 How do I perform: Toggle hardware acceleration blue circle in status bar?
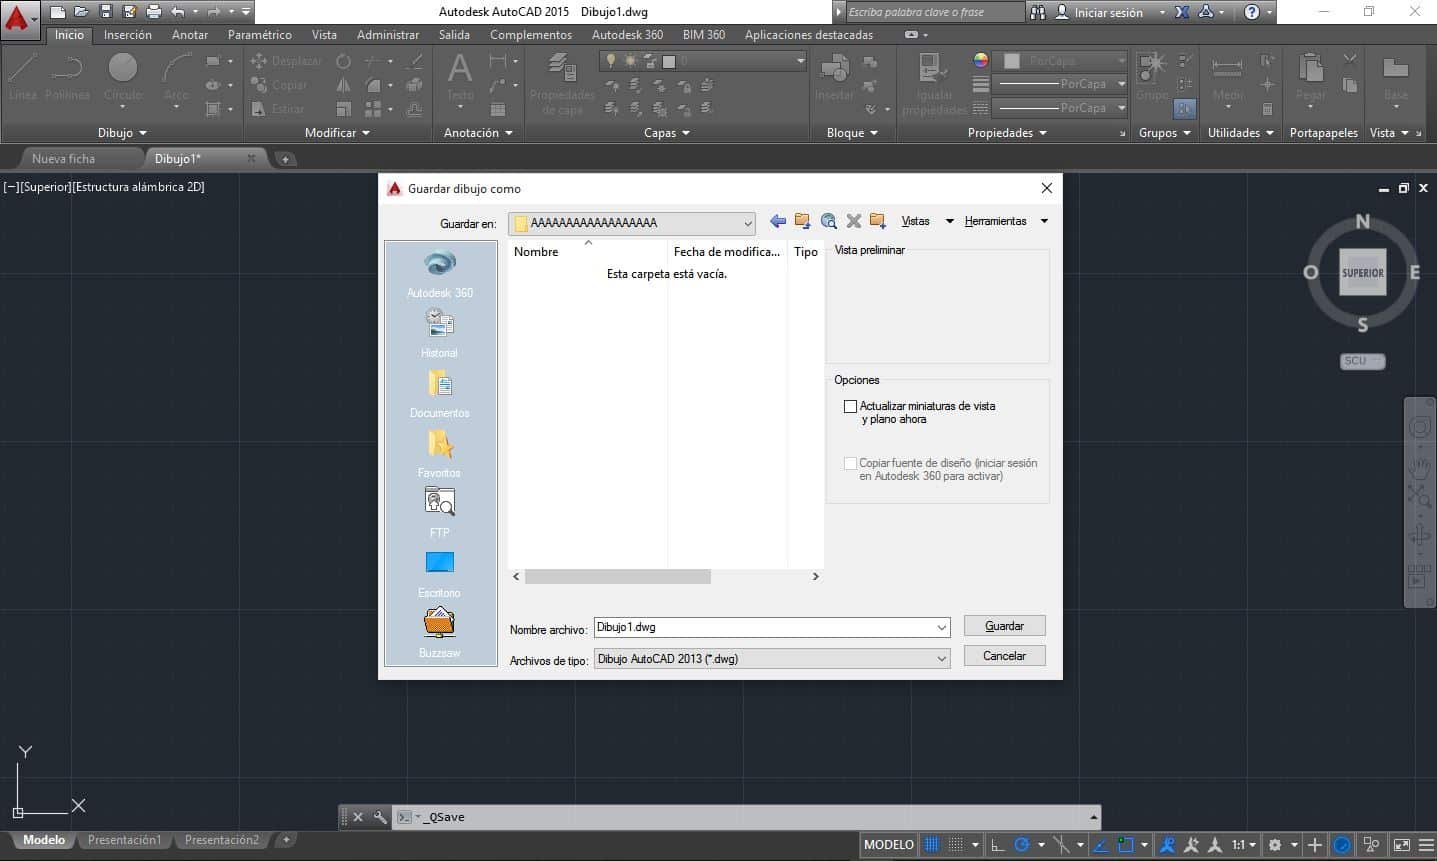(x=1342, y=845)
